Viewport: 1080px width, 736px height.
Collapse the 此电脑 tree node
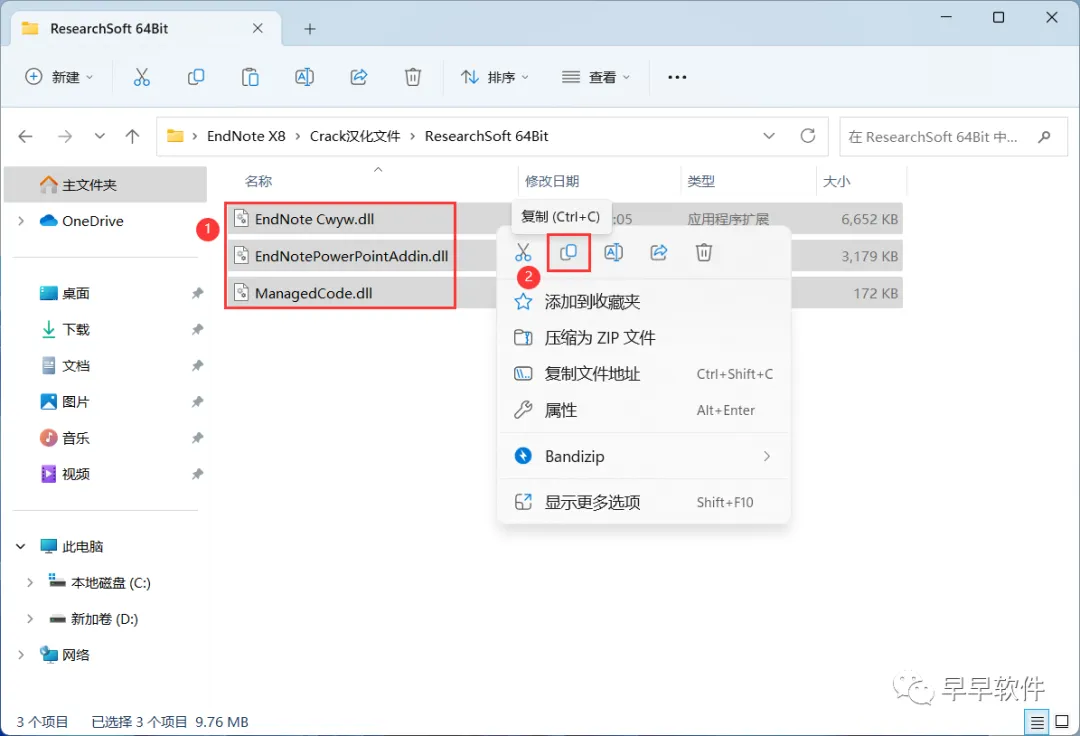pos(21,547)
